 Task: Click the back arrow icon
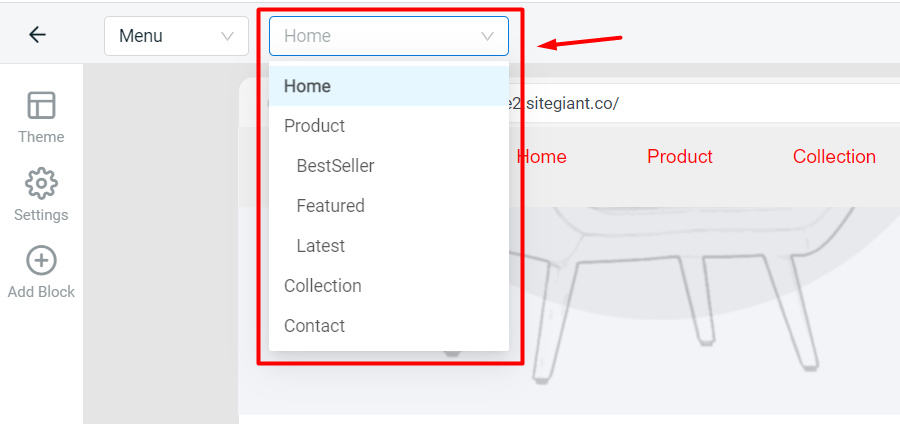37,35
